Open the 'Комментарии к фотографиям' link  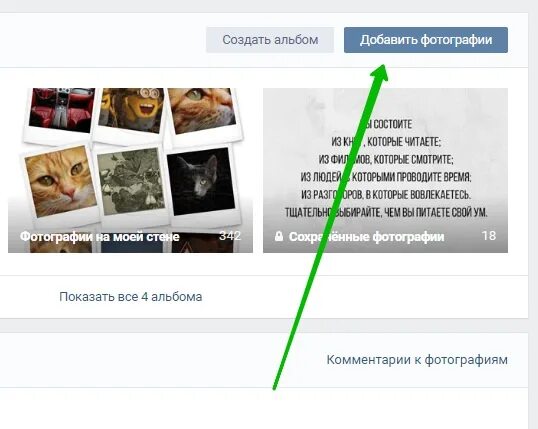coord(417,360)
